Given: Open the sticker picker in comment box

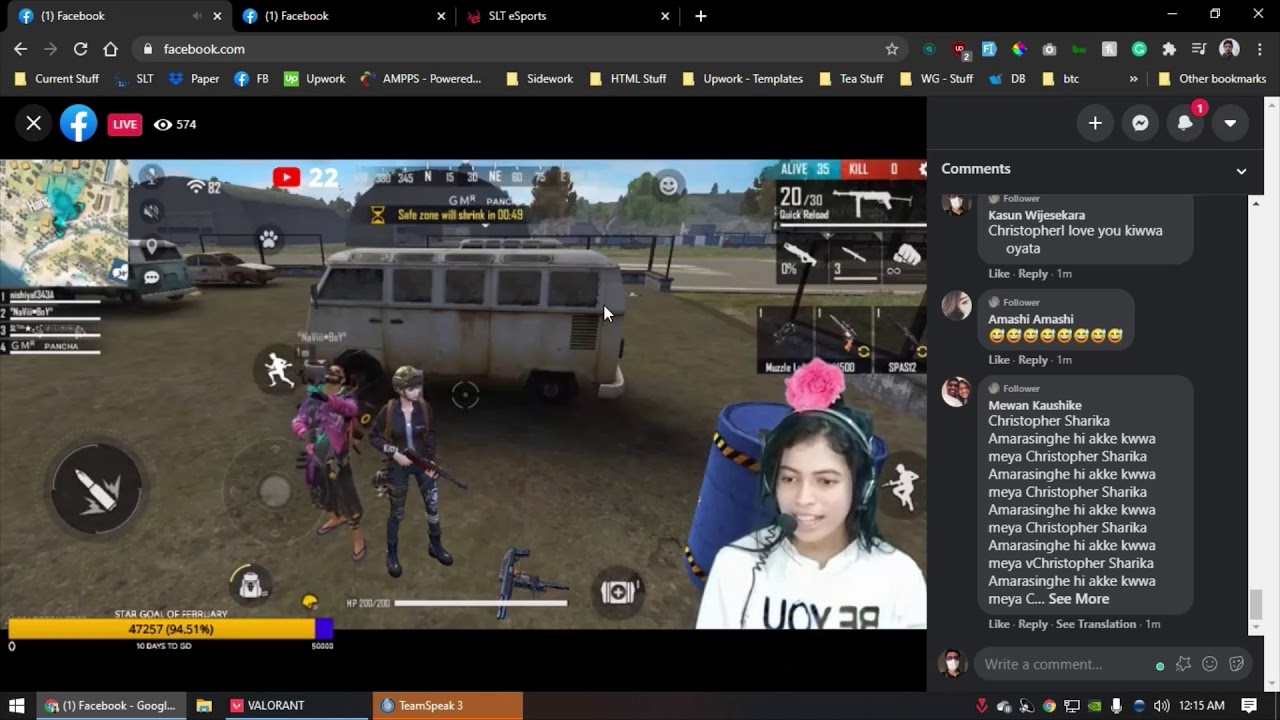Looking at the screenshot, I should click(x=1236, y=664).
